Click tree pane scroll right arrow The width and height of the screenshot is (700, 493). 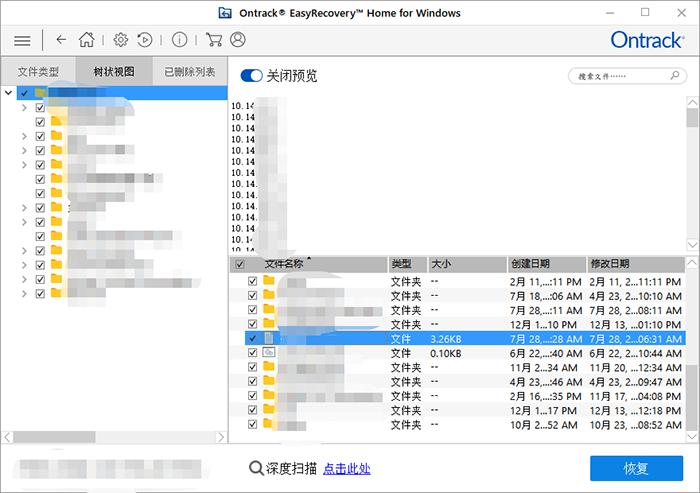[x=221, y=437]
